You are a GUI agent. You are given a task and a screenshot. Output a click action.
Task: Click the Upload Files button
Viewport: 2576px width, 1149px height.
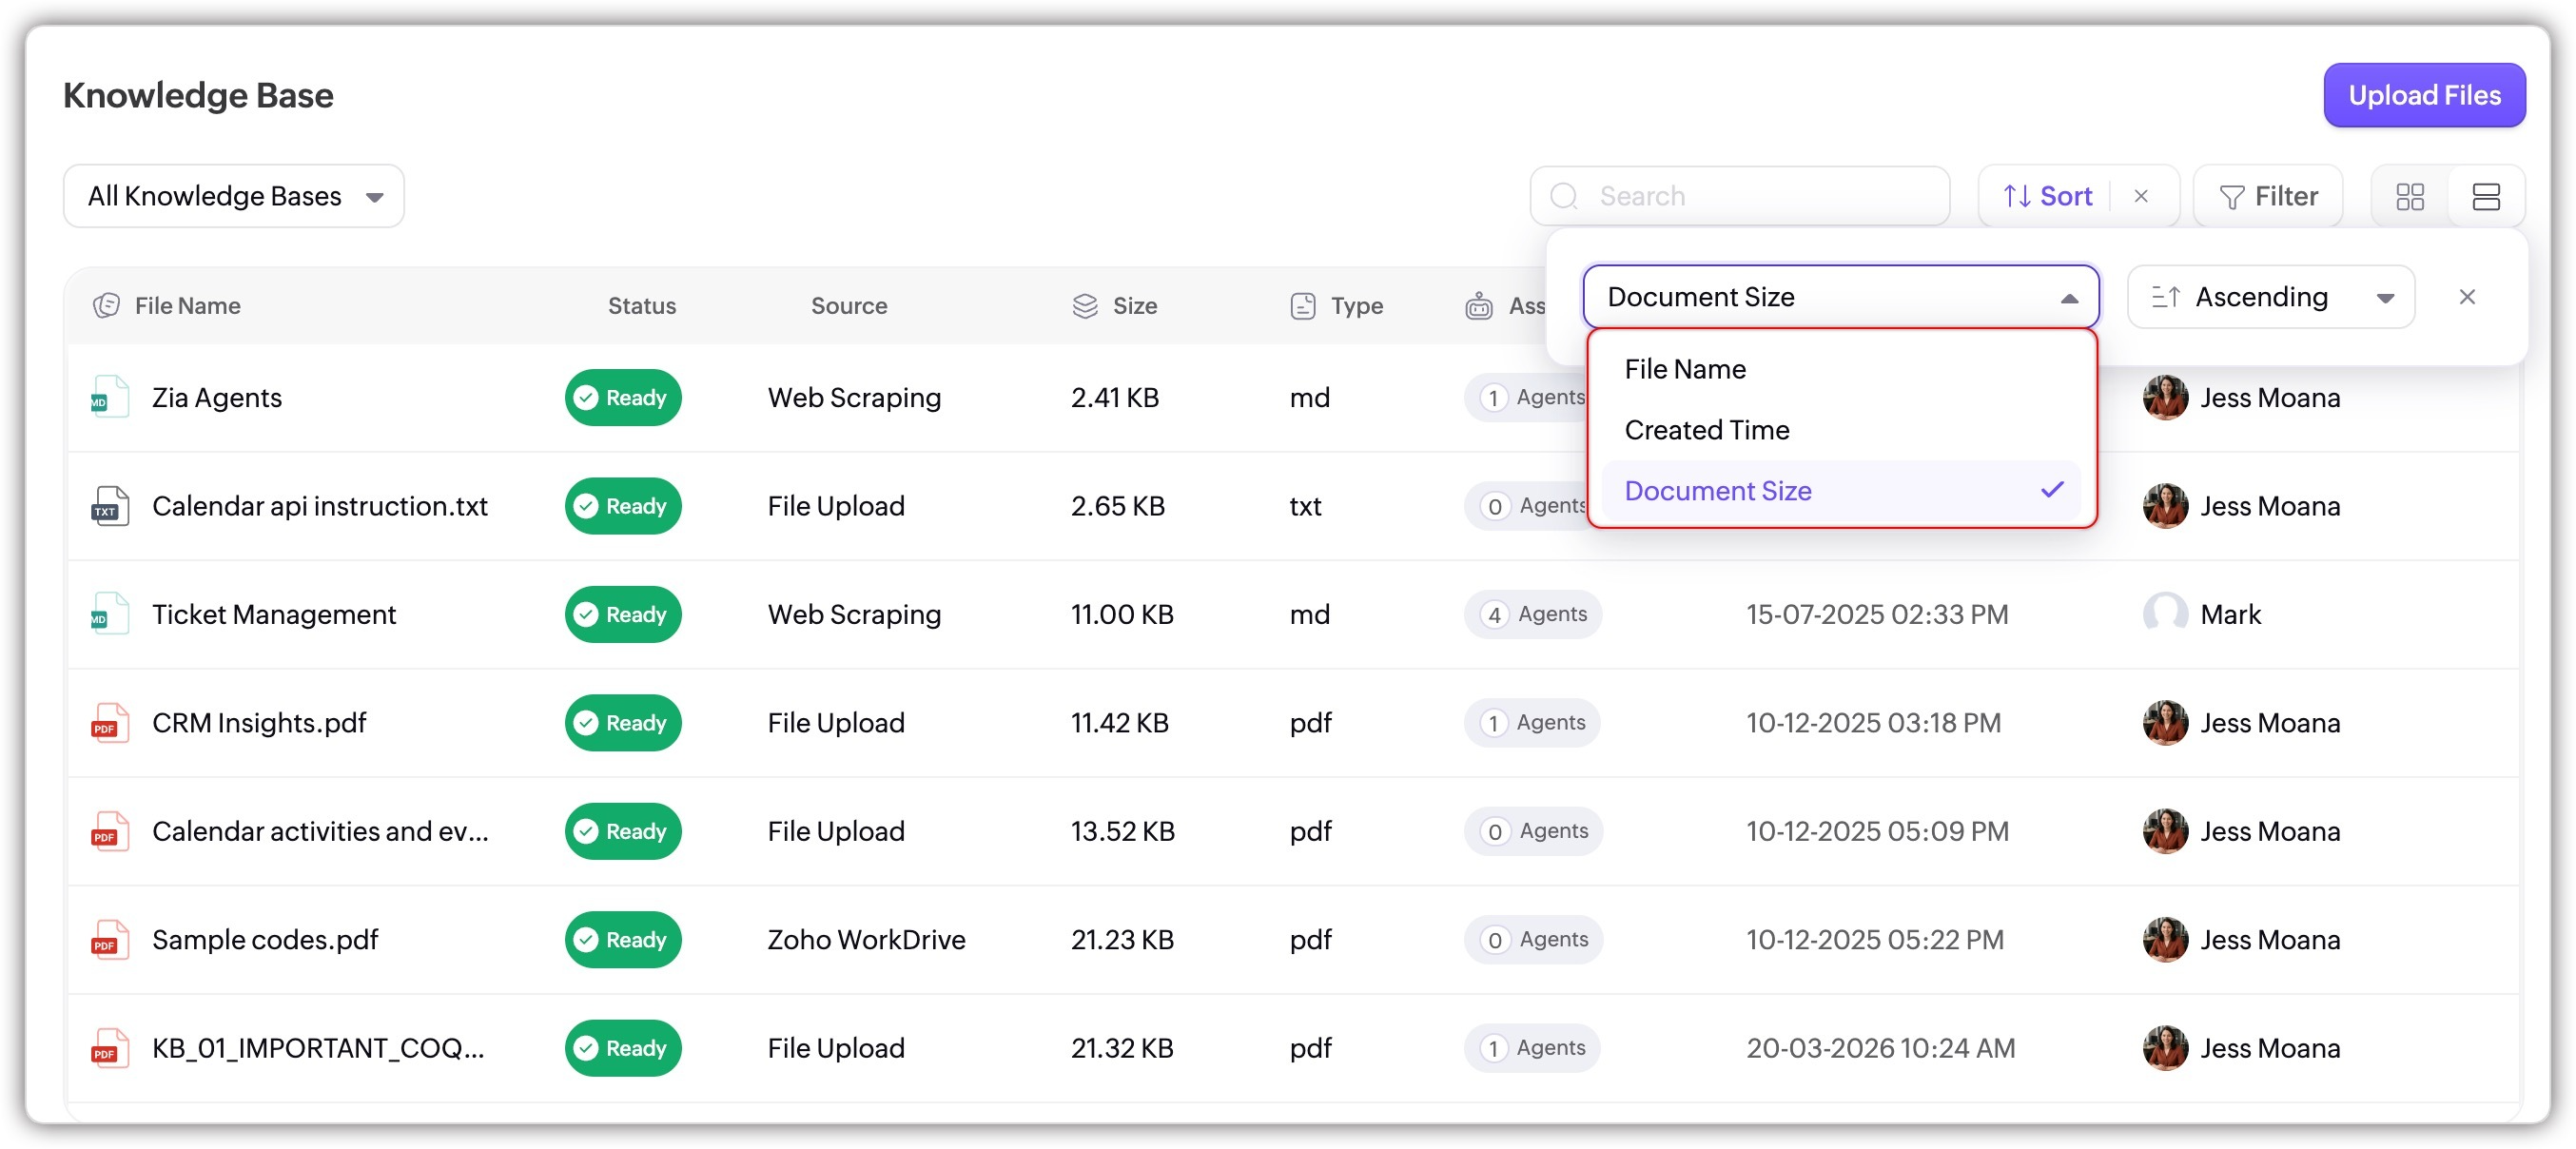pyautogui.click(x=2423, y=95)
